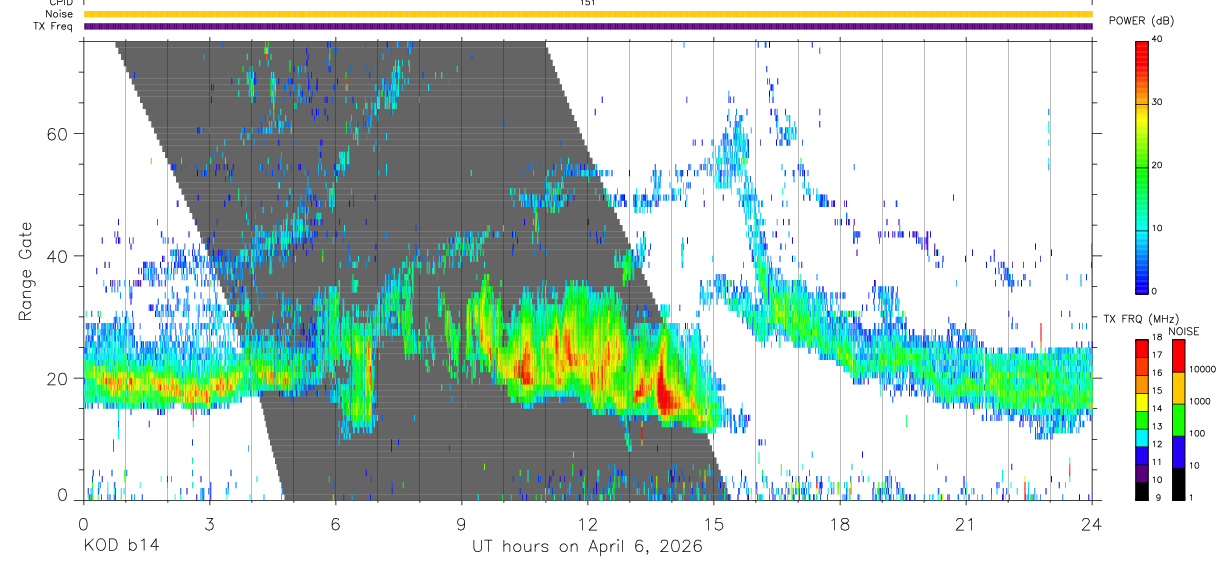Select the red segment of TX FRQ scale
Image resolution: width=1228 pixels, height=567 pixels.
[1142, 349]
